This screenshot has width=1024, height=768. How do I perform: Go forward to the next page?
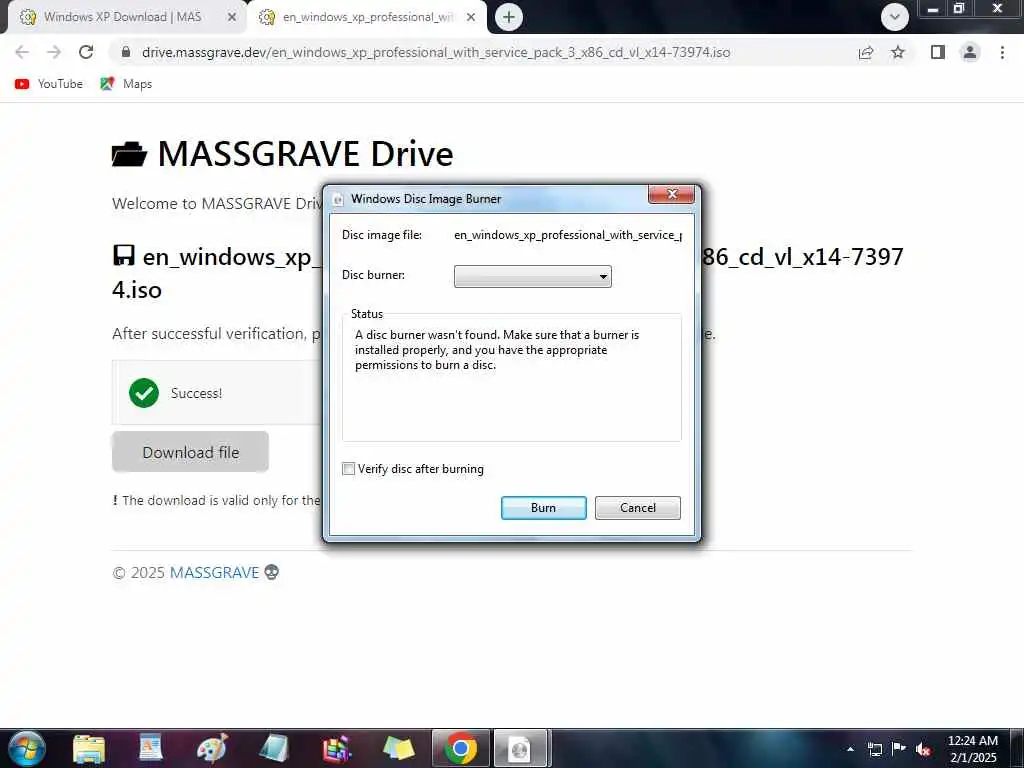[x=54, y=52]
